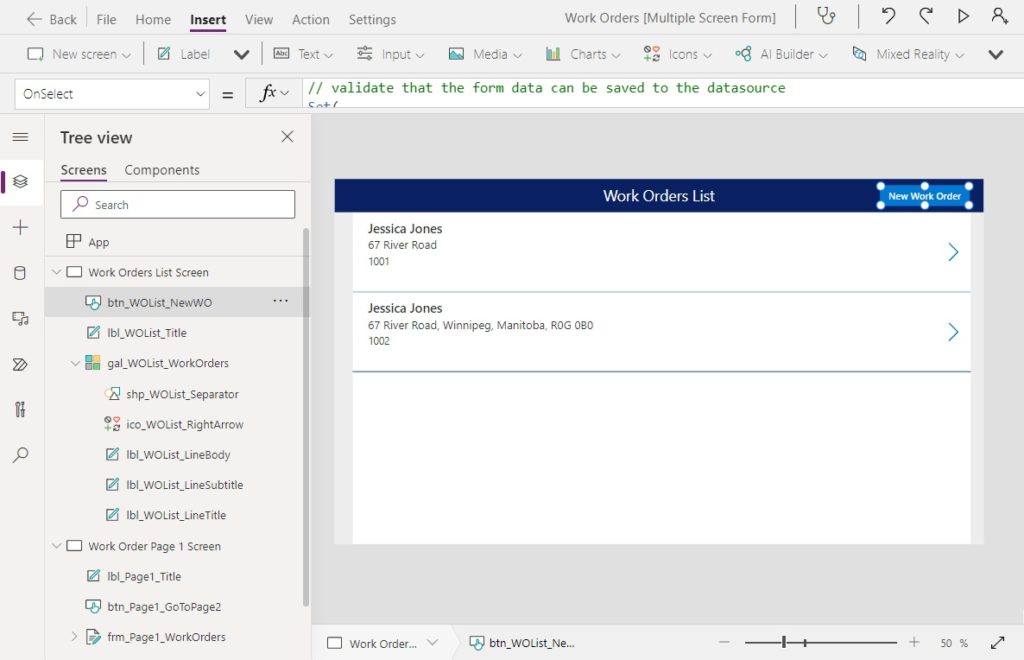Screen dimensions: 1024x660
Task: Open the Data sources panel
Action: pyautogui.click(x=20, y=273)
